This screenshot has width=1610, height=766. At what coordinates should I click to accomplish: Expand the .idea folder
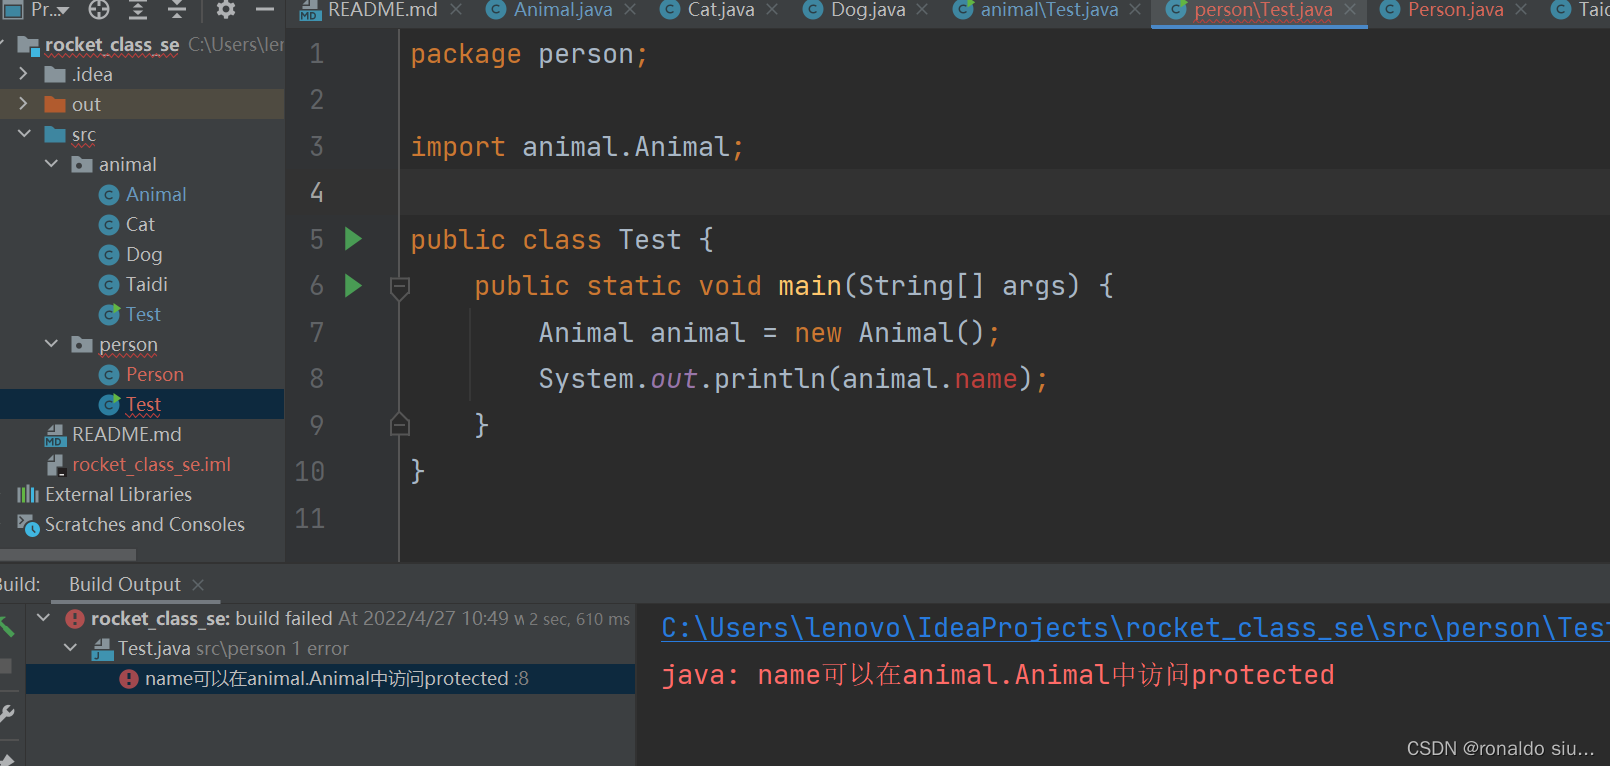23,74
